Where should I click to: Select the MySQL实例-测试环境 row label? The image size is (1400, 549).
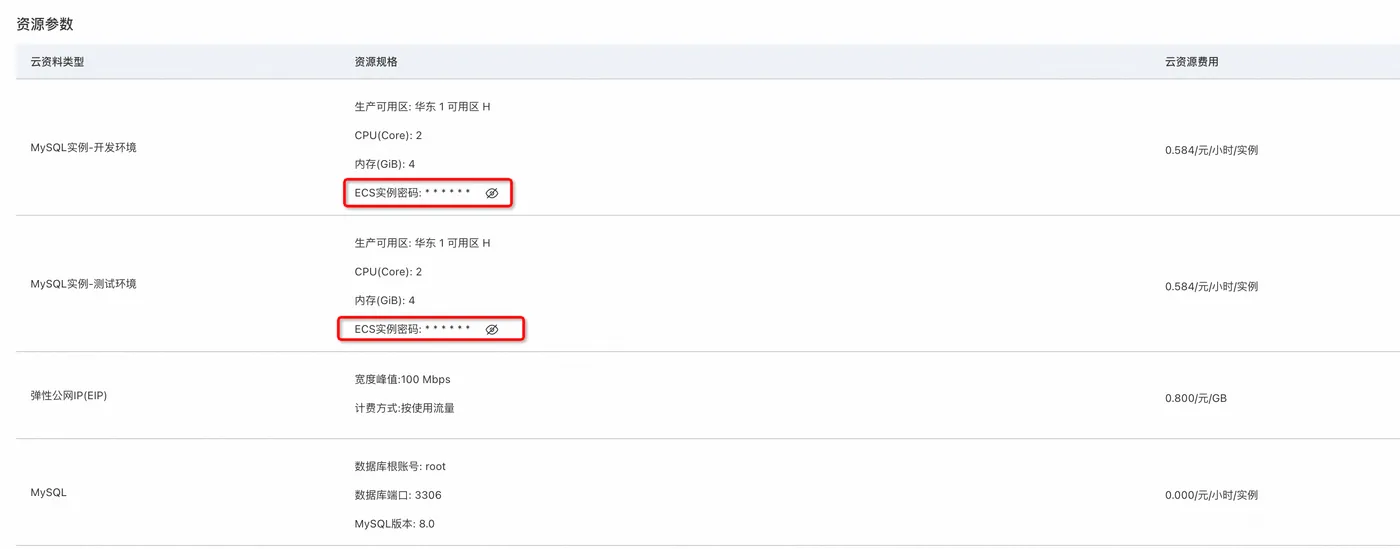point(83,284)
